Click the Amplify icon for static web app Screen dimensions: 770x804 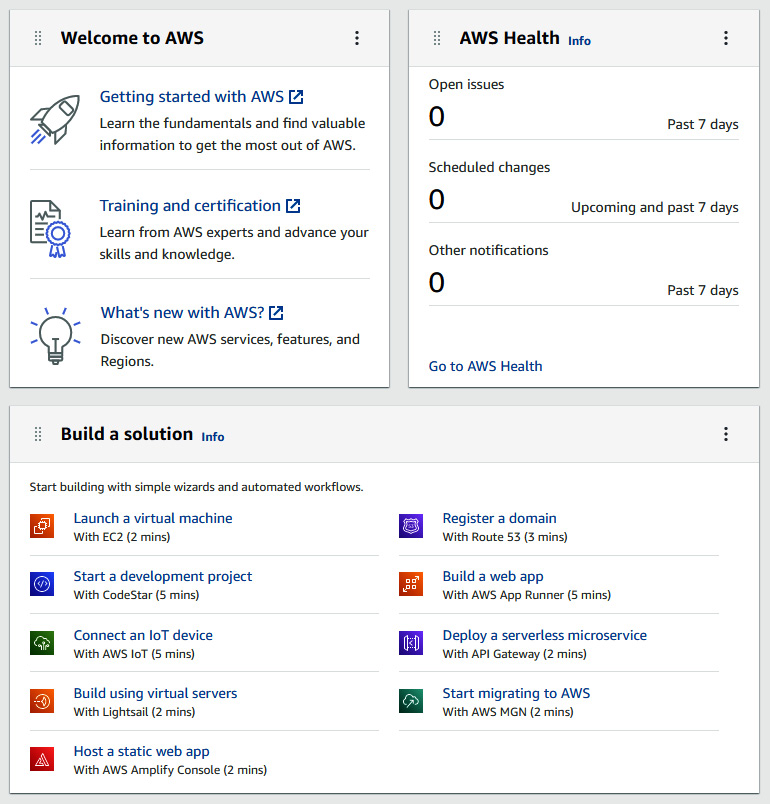42,759
